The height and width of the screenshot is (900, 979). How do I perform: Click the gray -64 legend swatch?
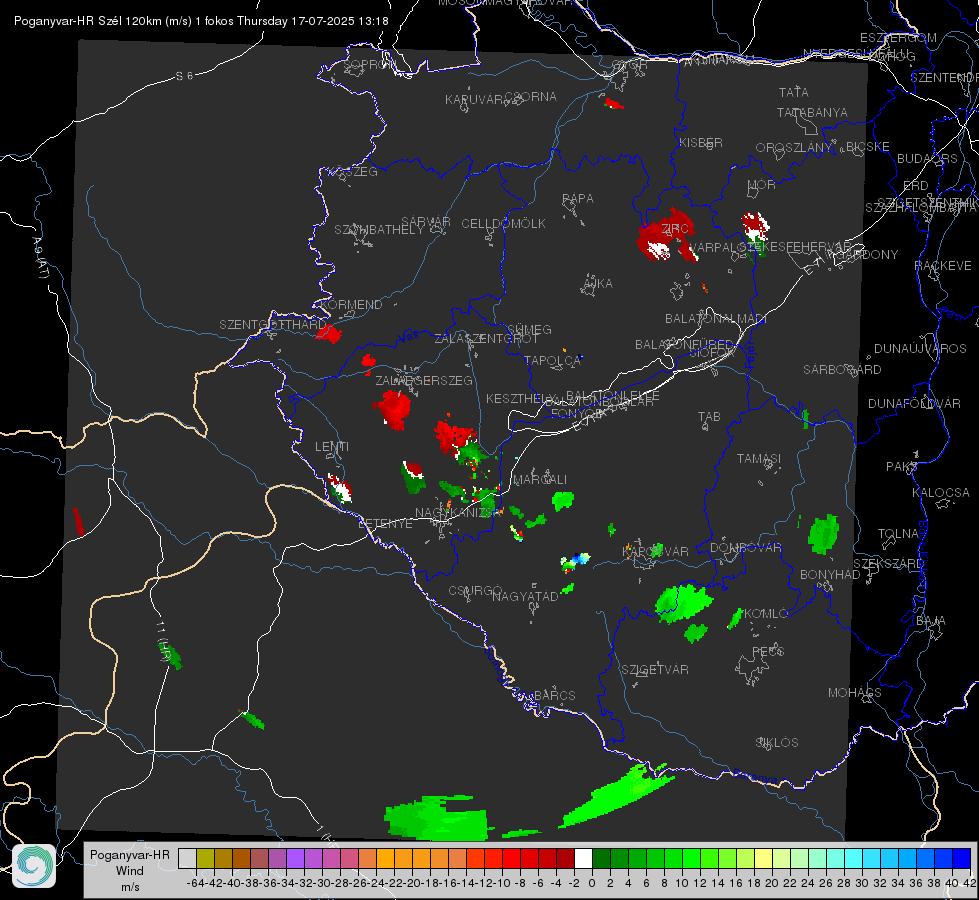[187, 858]
